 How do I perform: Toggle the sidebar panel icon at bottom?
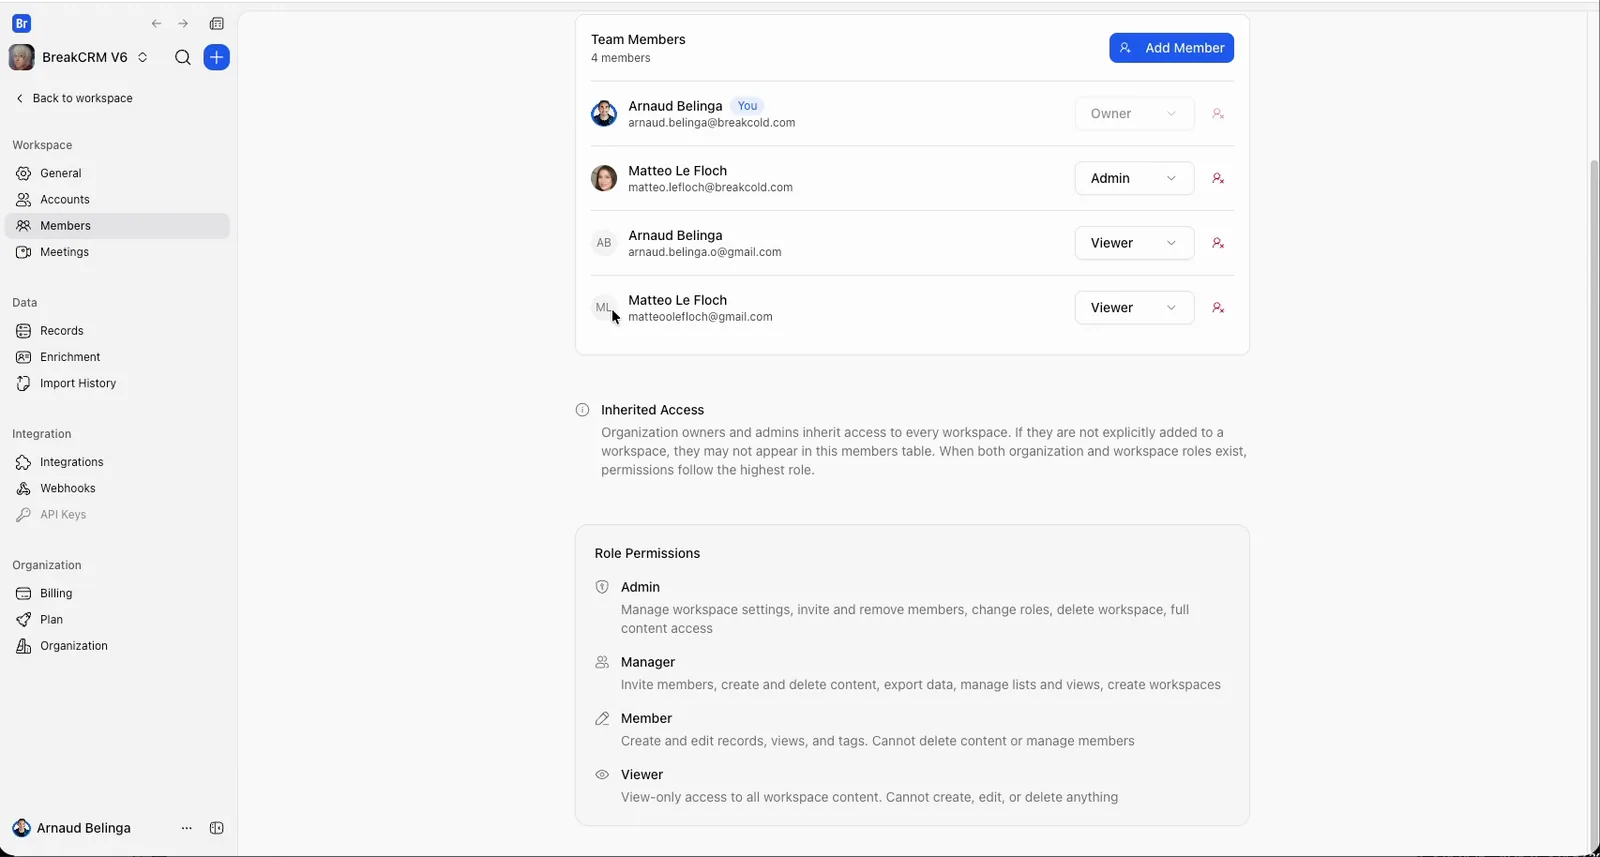click(217, 828)
